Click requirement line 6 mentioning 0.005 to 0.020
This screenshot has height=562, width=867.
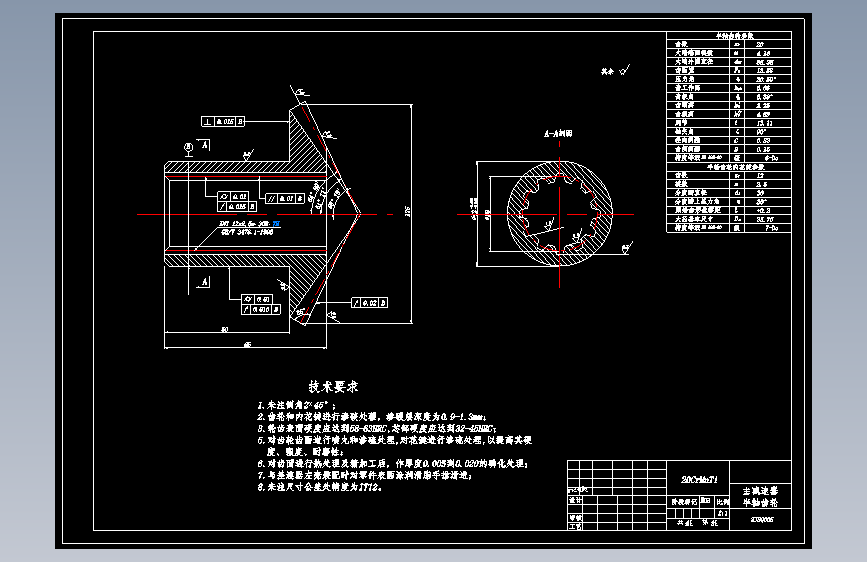pos(393,464)
